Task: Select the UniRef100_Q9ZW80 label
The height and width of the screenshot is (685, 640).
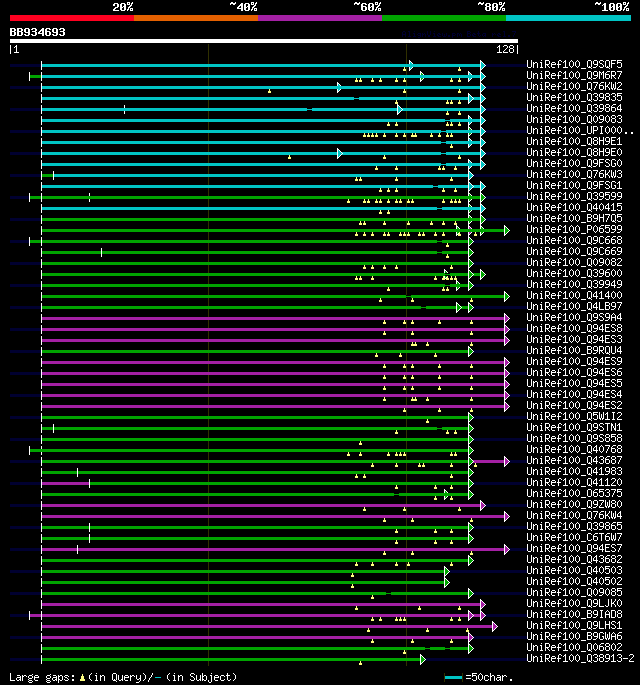Action: [574, 504]
